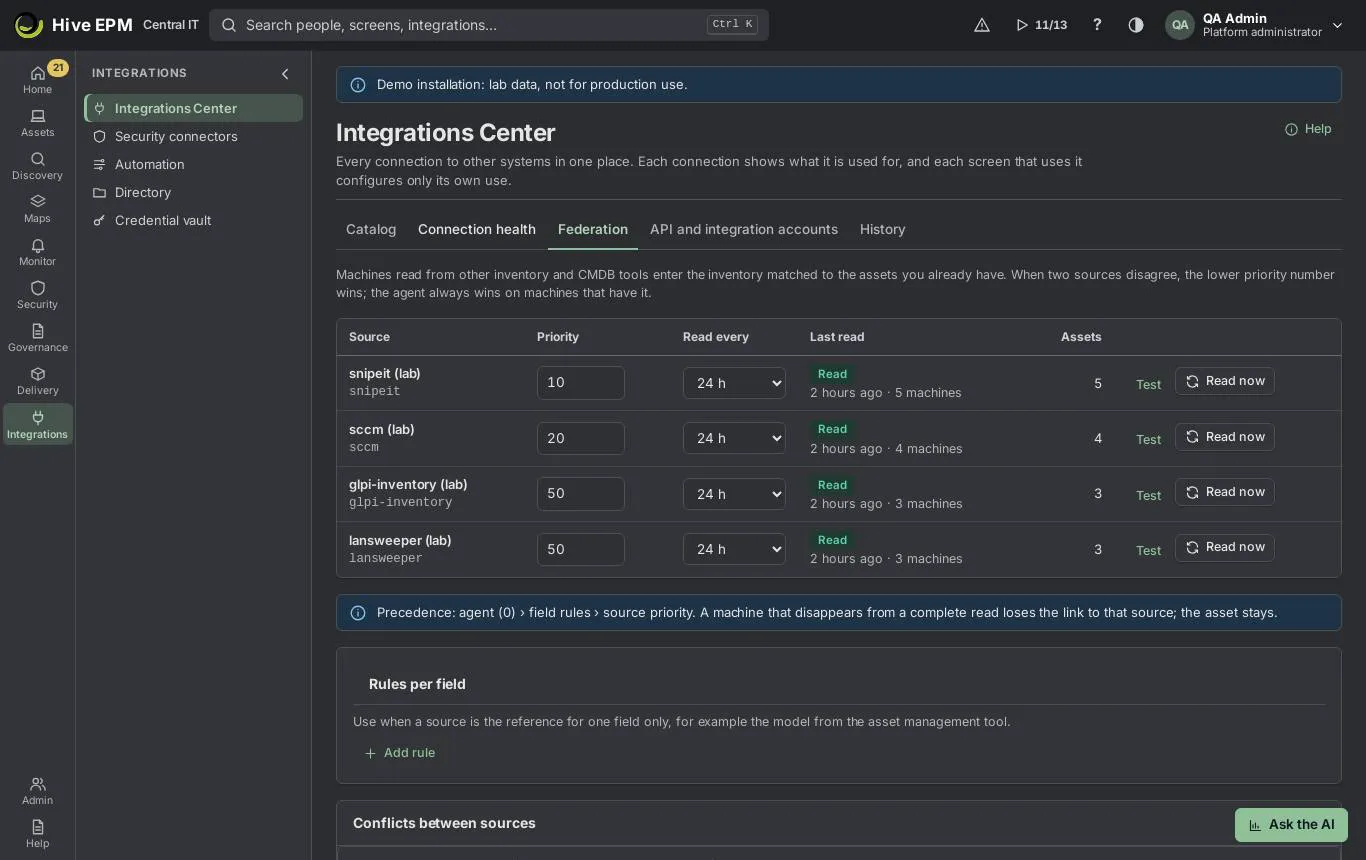Switch to the Connection health tab

tap(477, 229)
